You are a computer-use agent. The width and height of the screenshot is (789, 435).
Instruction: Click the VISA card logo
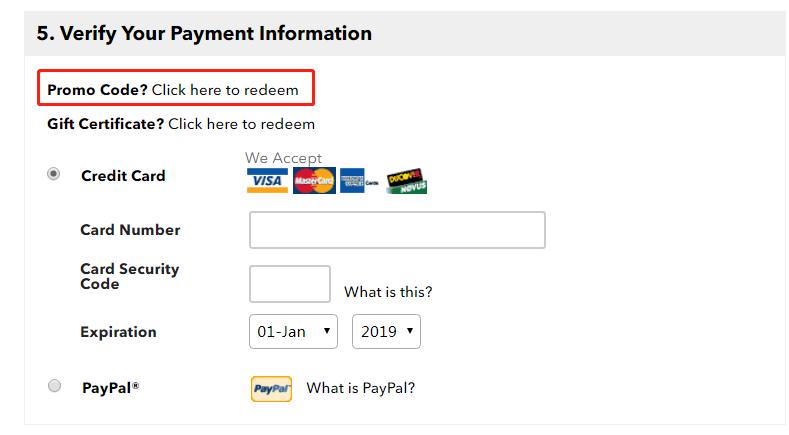click(267, 181)
